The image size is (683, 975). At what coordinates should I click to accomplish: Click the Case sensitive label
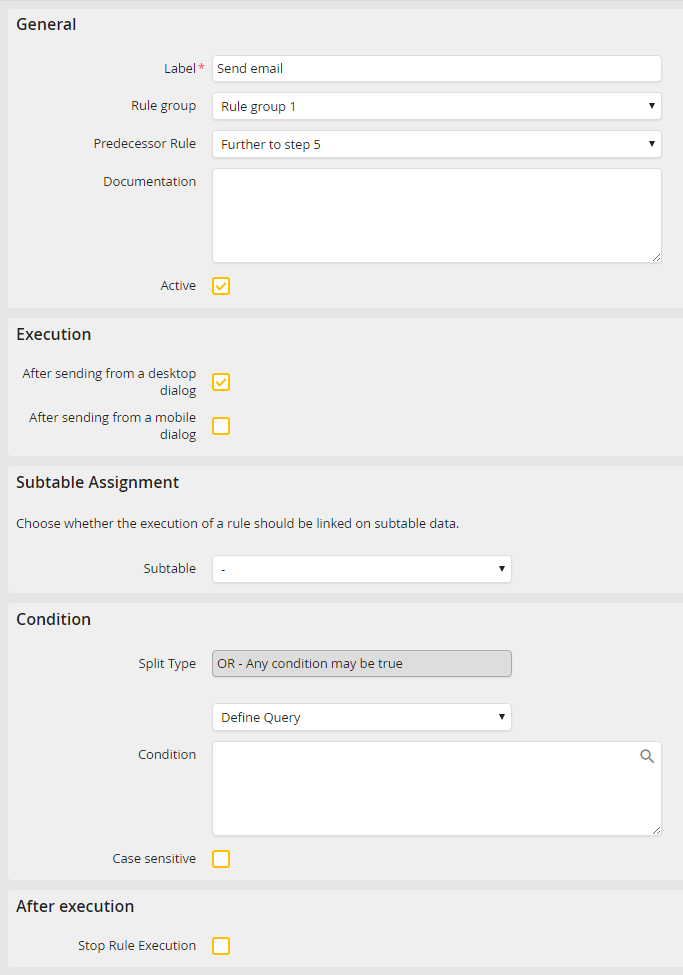[x=154, y=859]
